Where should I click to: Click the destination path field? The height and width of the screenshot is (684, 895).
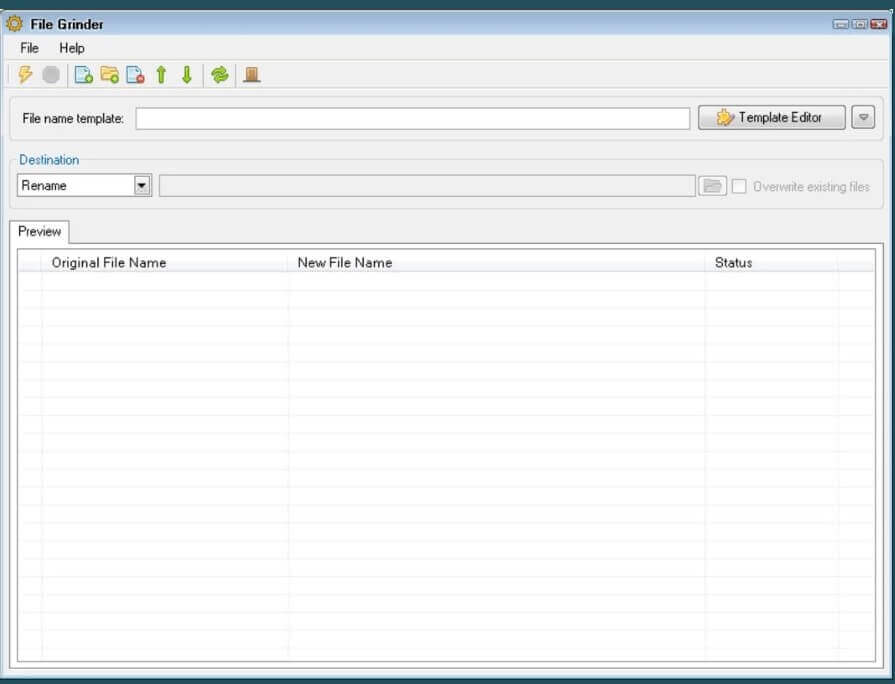[427, 186]
